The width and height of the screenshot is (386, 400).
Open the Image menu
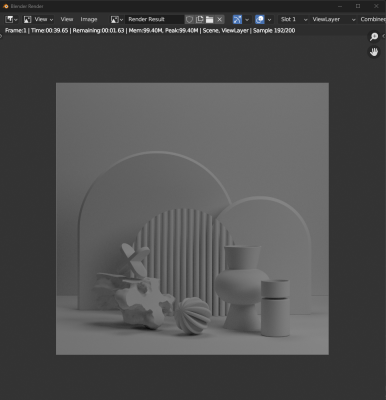(89, 19)
